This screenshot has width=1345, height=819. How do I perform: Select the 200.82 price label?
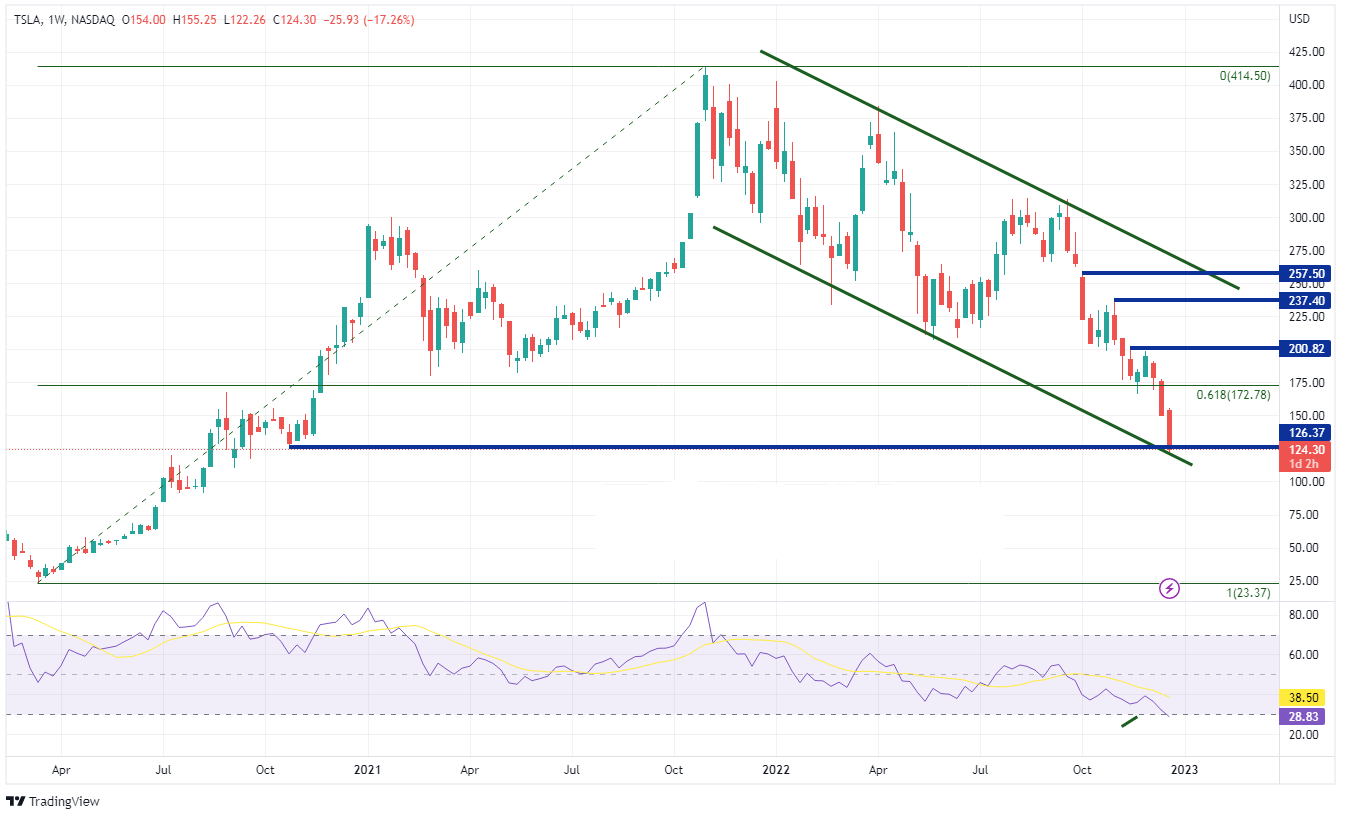(x=1307, y=348)
